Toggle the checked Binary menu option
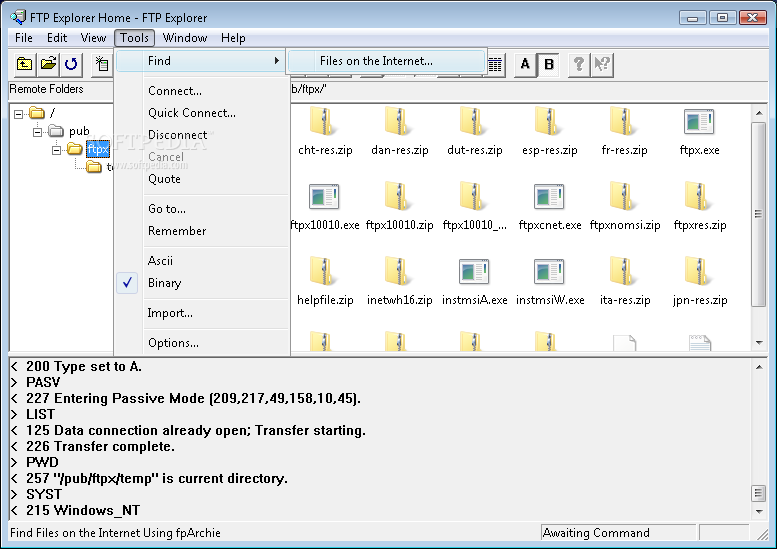Image resolution: width=777 pixels, height=549 pixels. (x=202, y=283)
